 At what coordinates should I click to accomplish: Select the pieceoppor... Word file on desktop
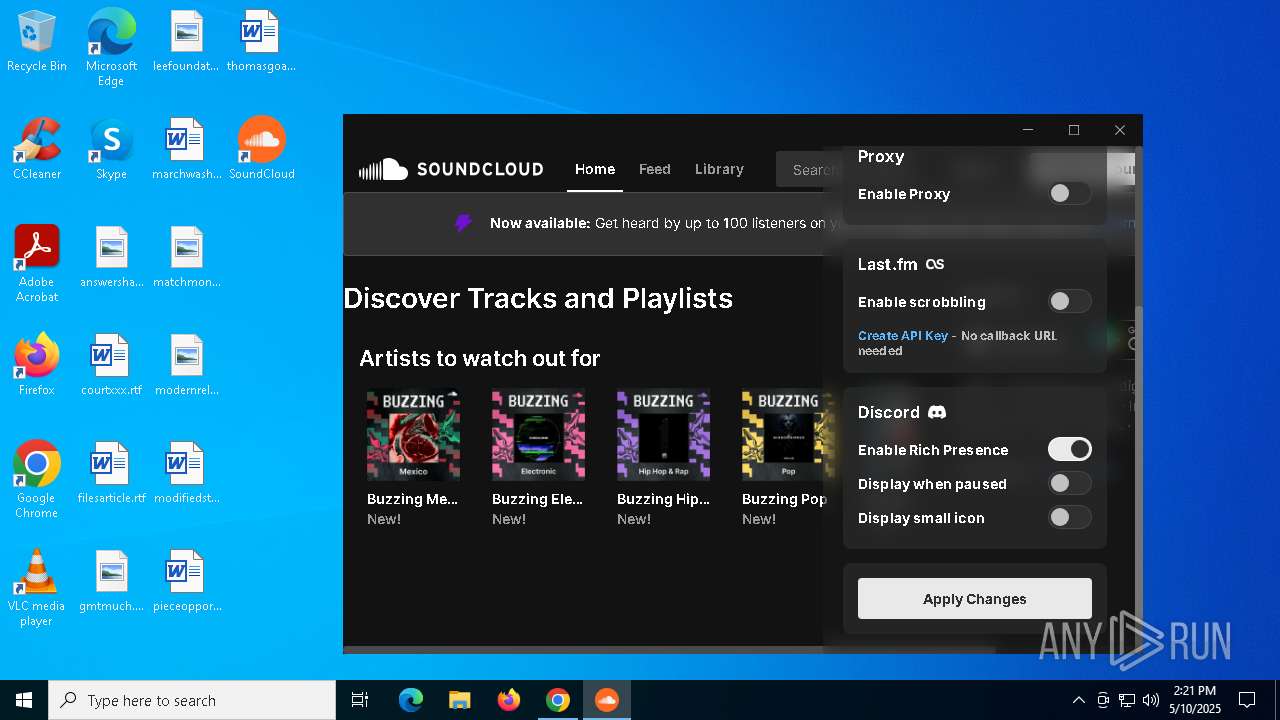click(x=186, y=581)
